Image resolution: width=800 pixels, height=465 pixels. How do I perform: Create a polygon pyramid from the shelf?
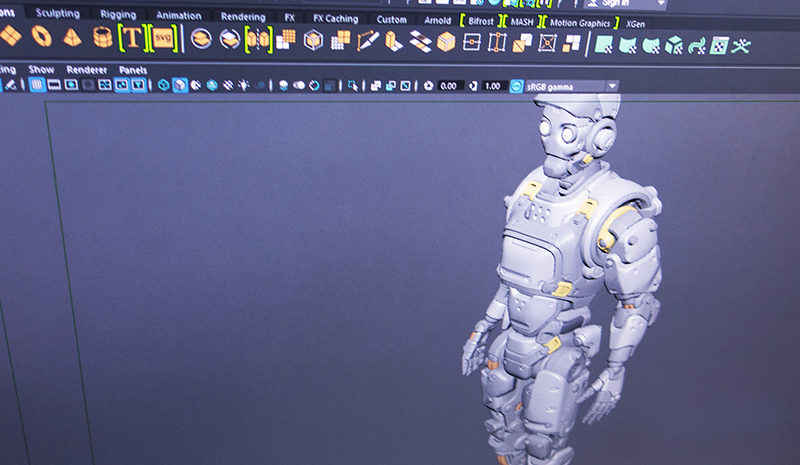(72, 37)
